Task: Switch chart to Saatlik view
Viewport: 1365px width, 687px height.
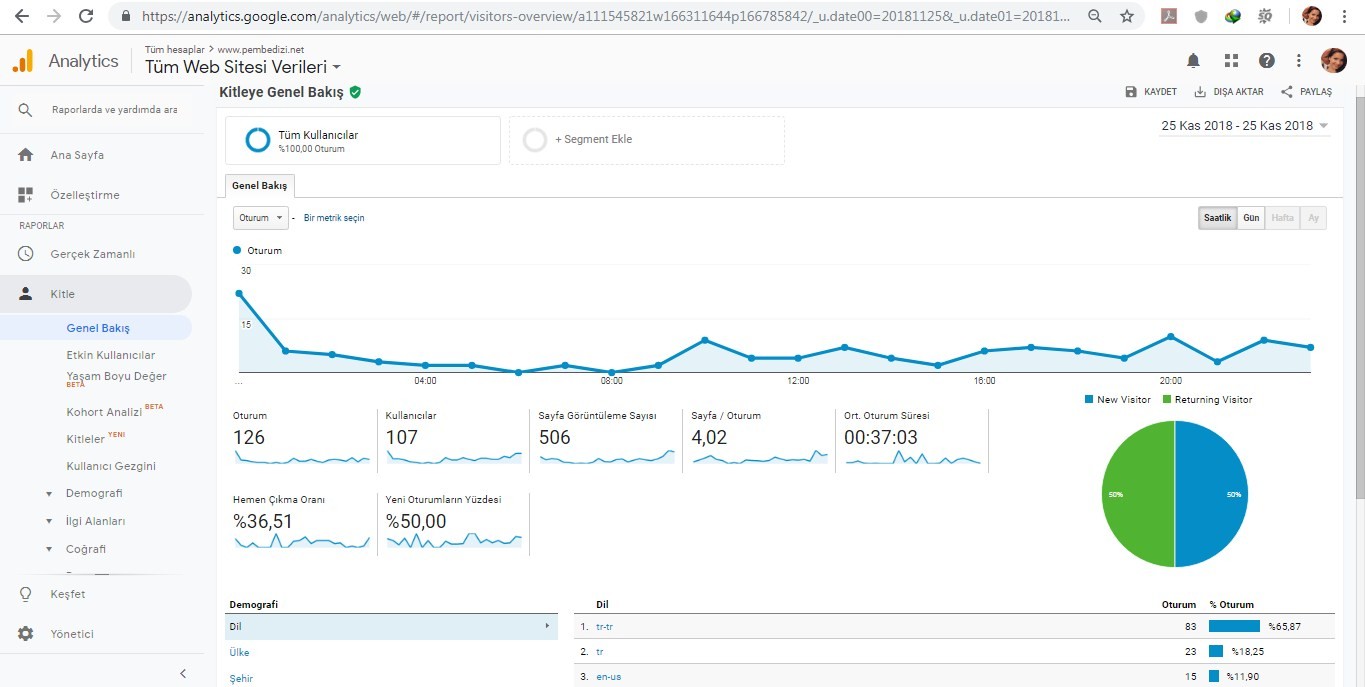Action: [x=1217, y=218]
